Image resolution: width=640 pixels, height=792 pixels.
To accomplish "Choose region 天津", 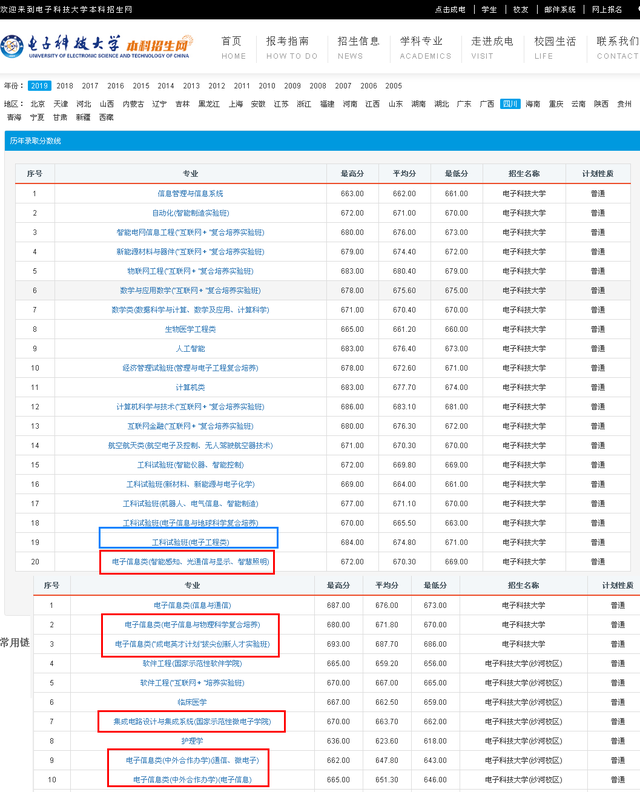I will click(61, 104).
